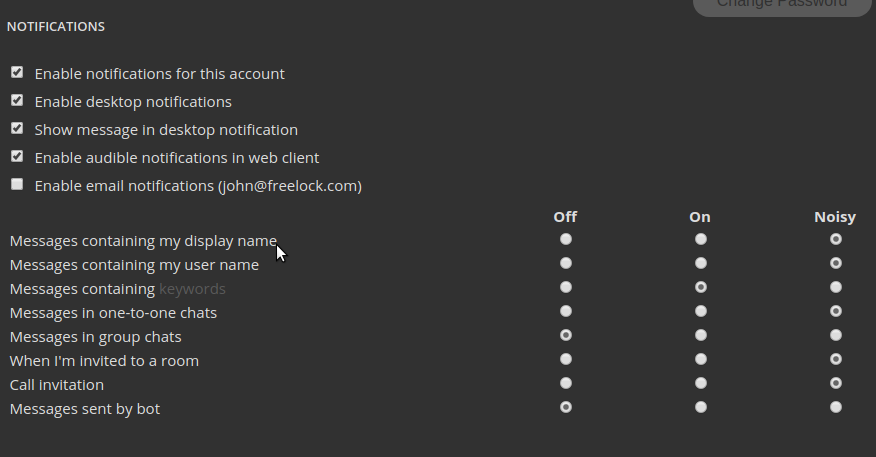Set display name messages to Off
This screenshot has height=457, width=876.
566,240
